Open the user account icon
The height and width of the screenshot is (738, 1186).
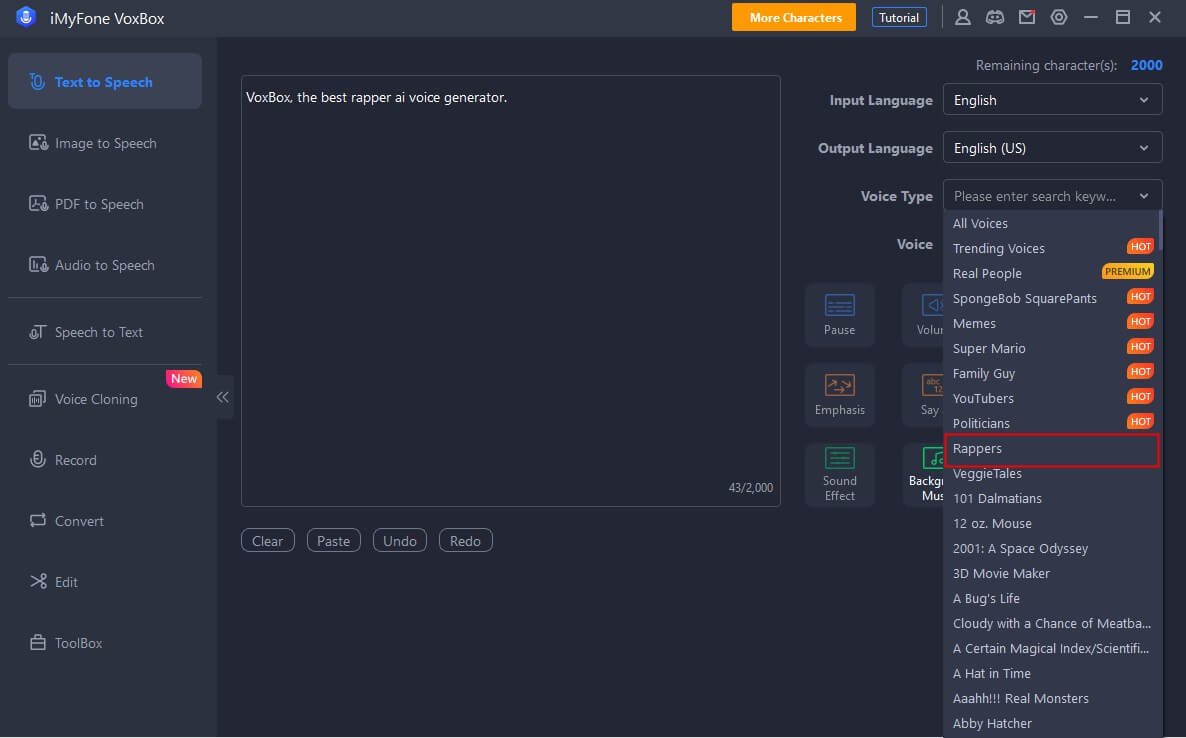coord(962,17)
